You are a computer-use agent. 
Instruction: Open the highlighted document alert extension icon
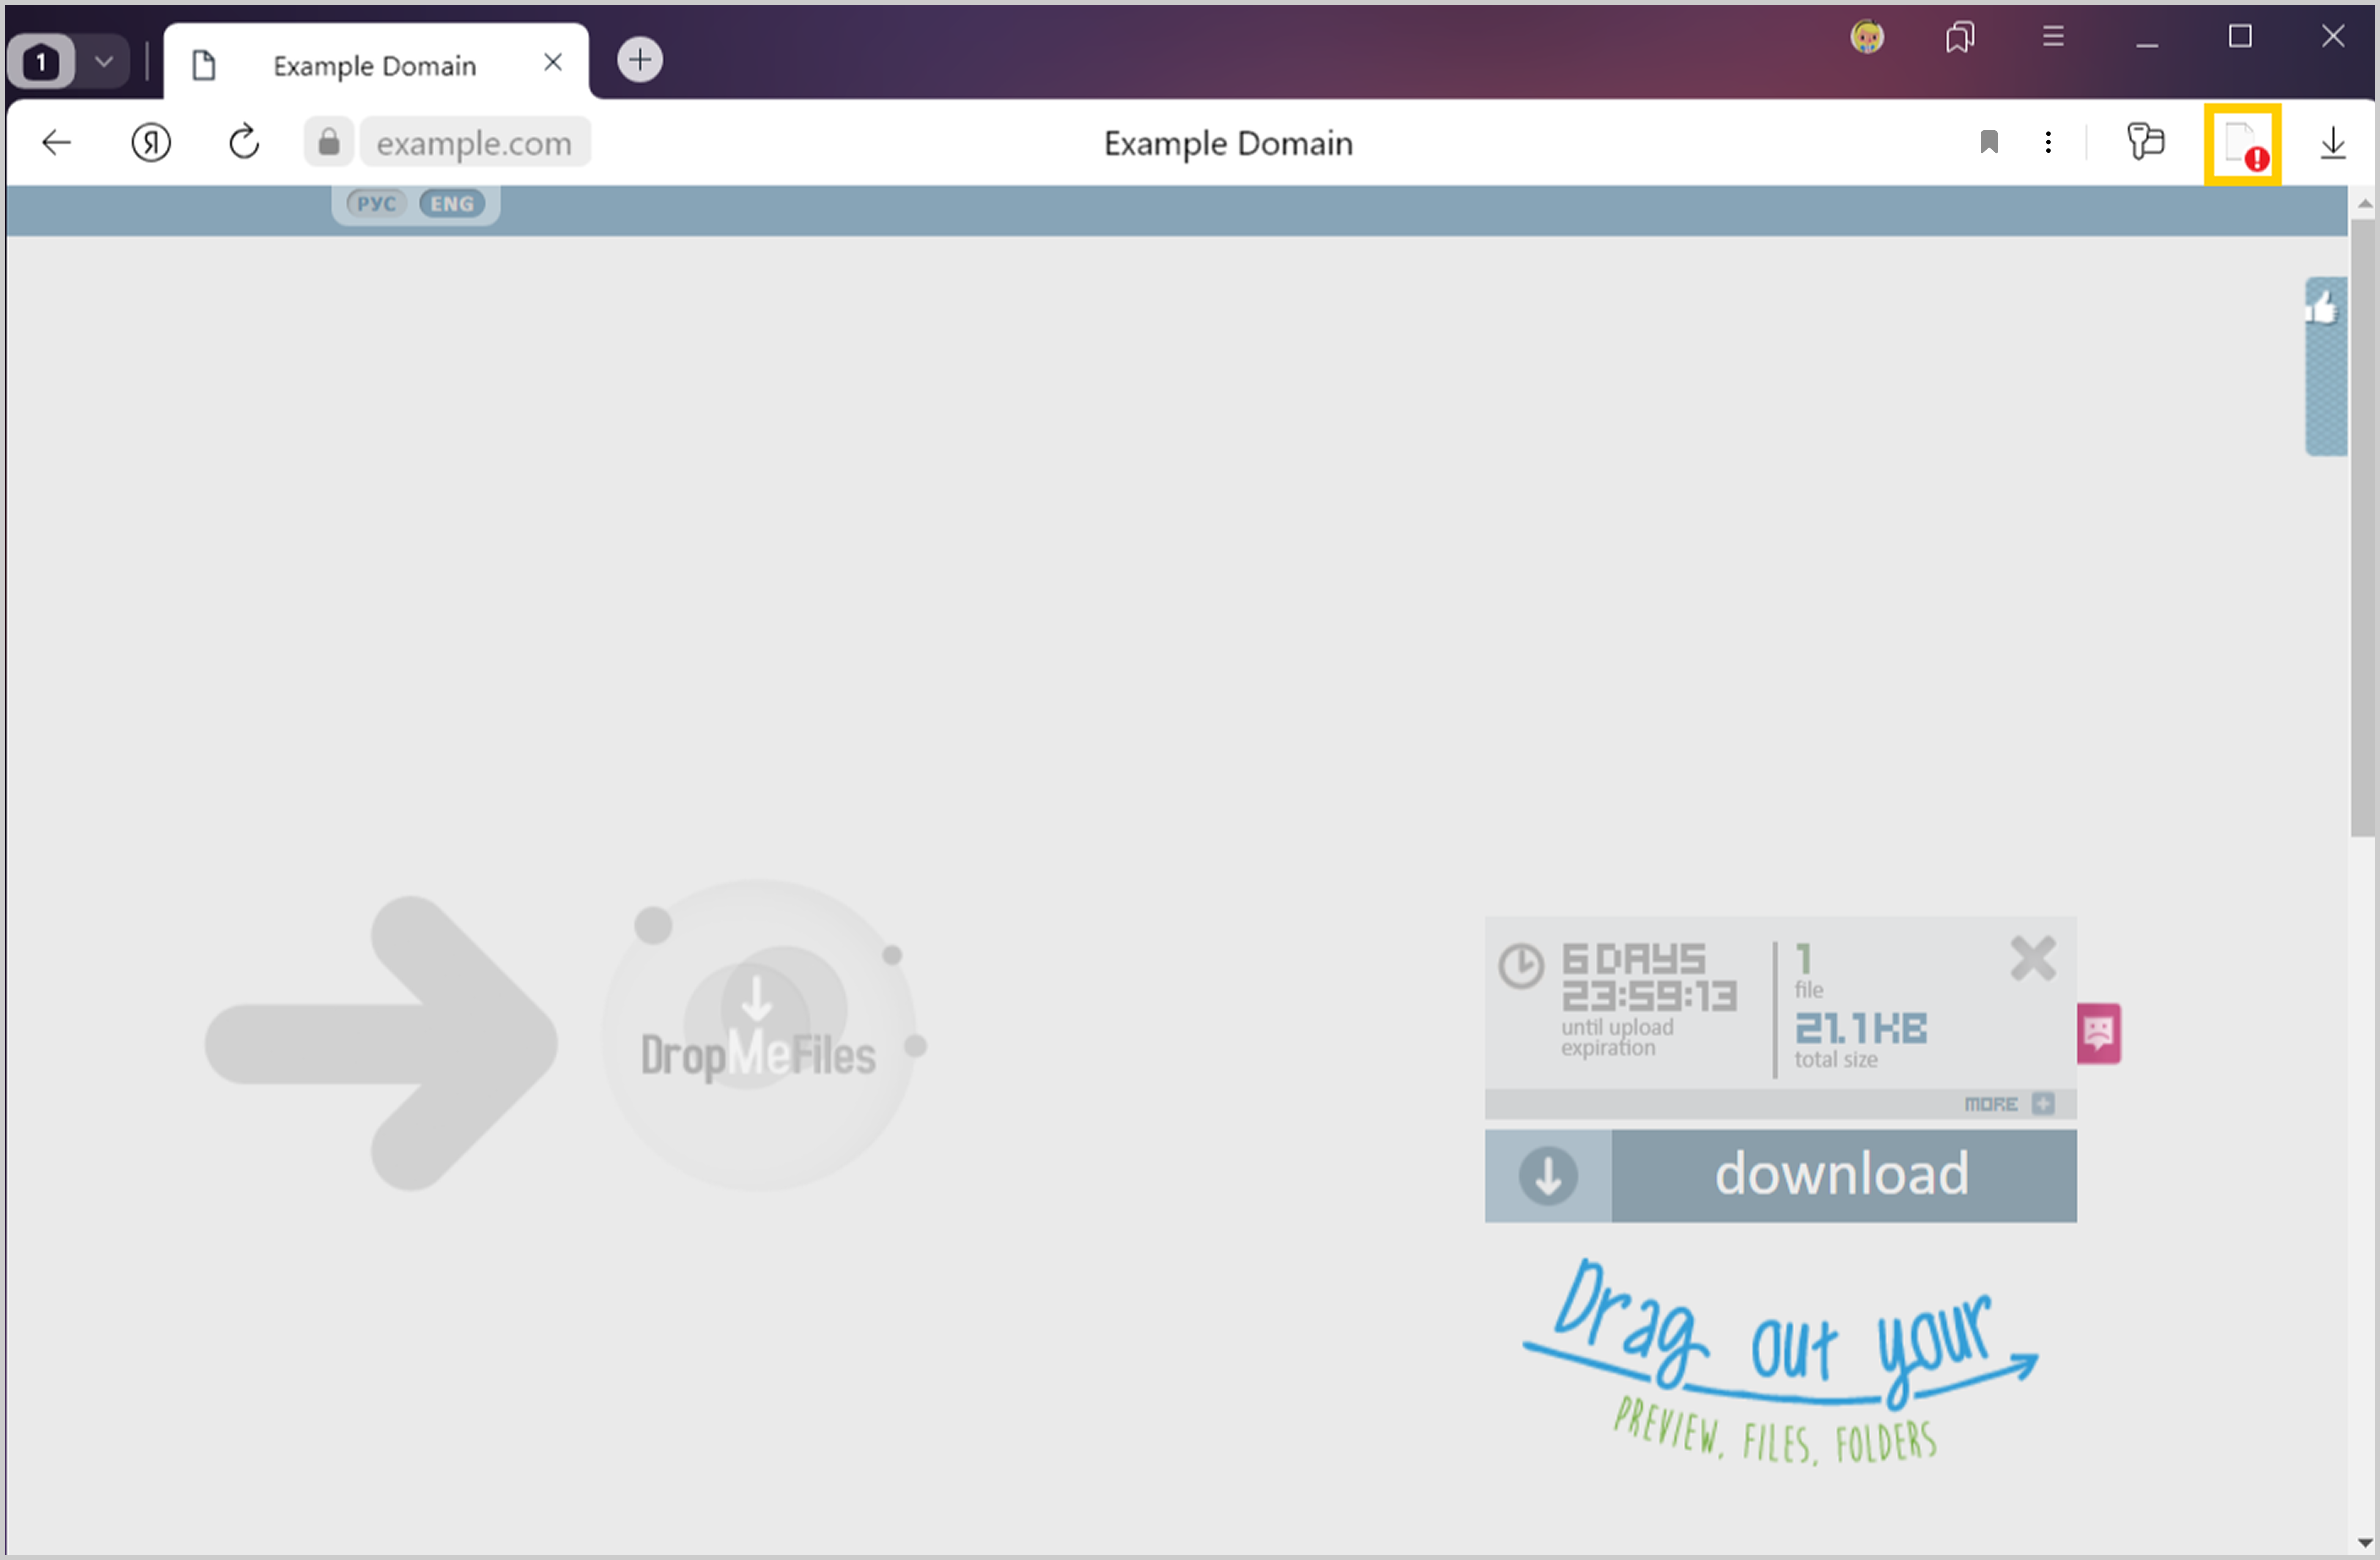pos(2242,145)
